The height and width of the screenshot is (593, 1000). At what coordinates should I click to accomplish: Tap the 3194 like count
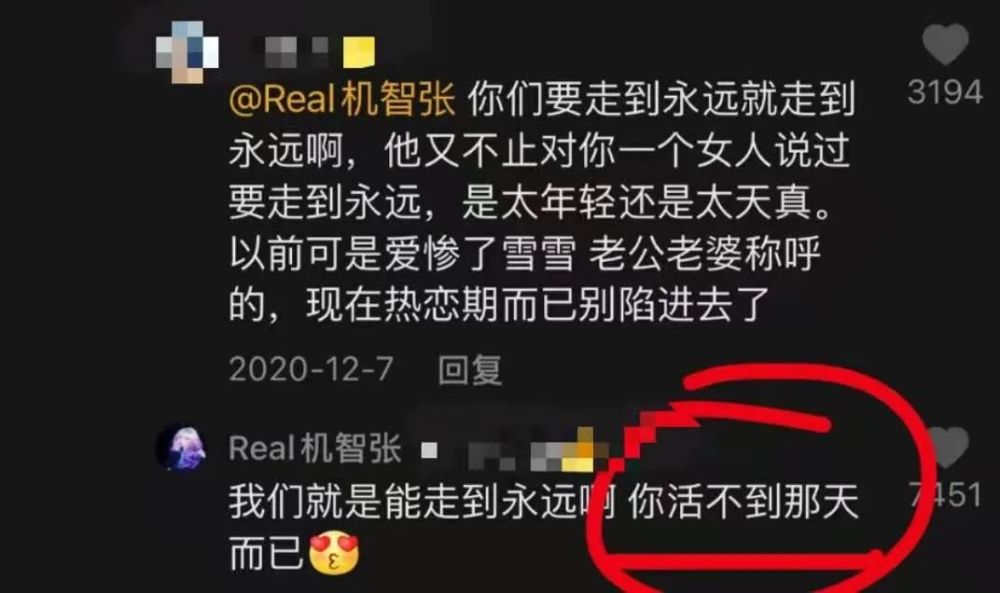point(945,92)
